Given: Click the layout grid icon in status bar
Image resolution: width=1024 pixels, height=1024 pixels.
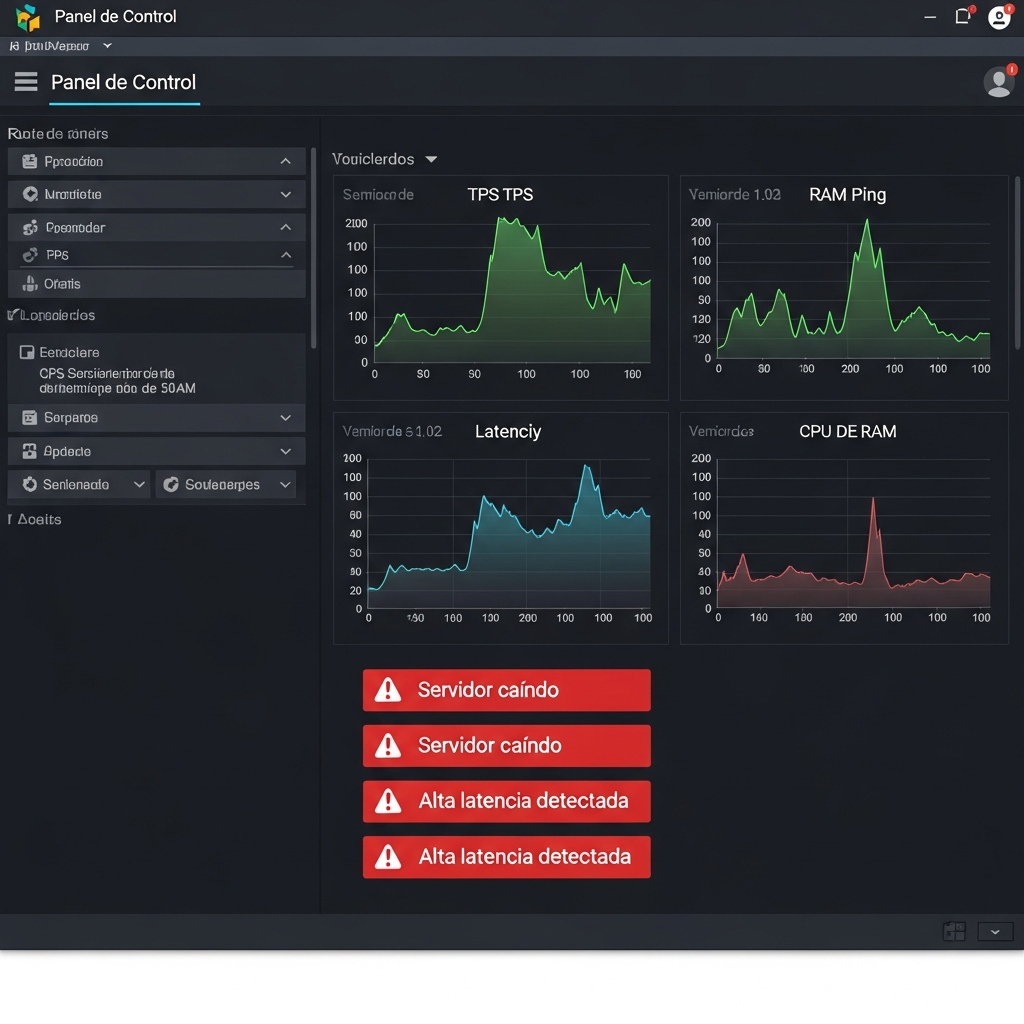Looking at the screenshot, I should (954, 931).
